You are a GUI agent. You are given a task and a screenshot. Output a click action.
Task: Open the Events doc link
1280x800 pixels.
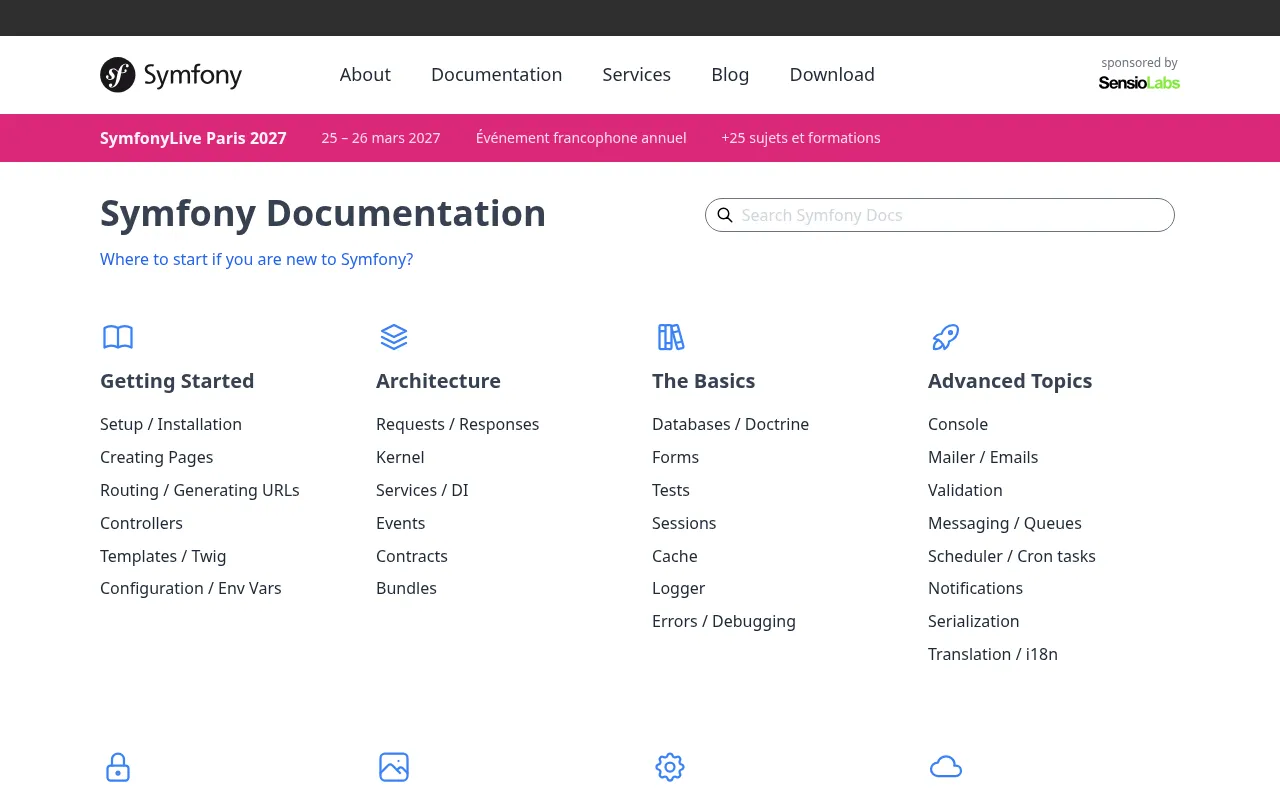(400, 523)
